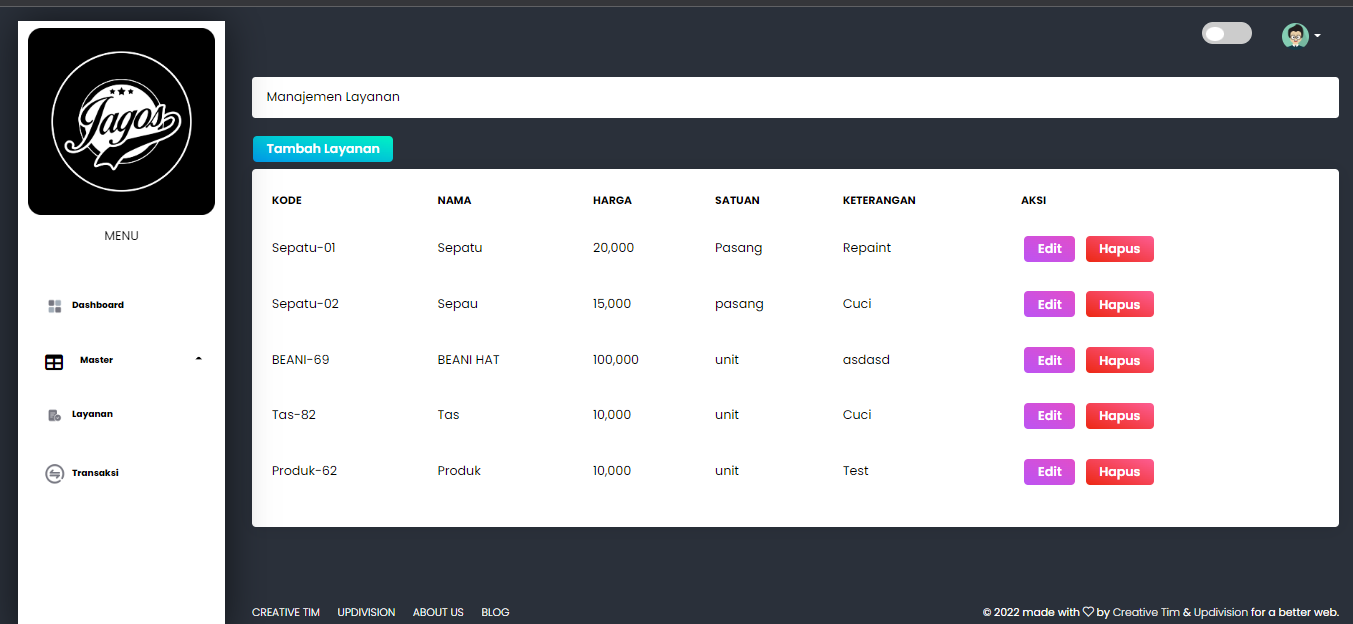1353x624 pixels.
Task: Open the ABOUT US footer link
Action: pos(438,612)
